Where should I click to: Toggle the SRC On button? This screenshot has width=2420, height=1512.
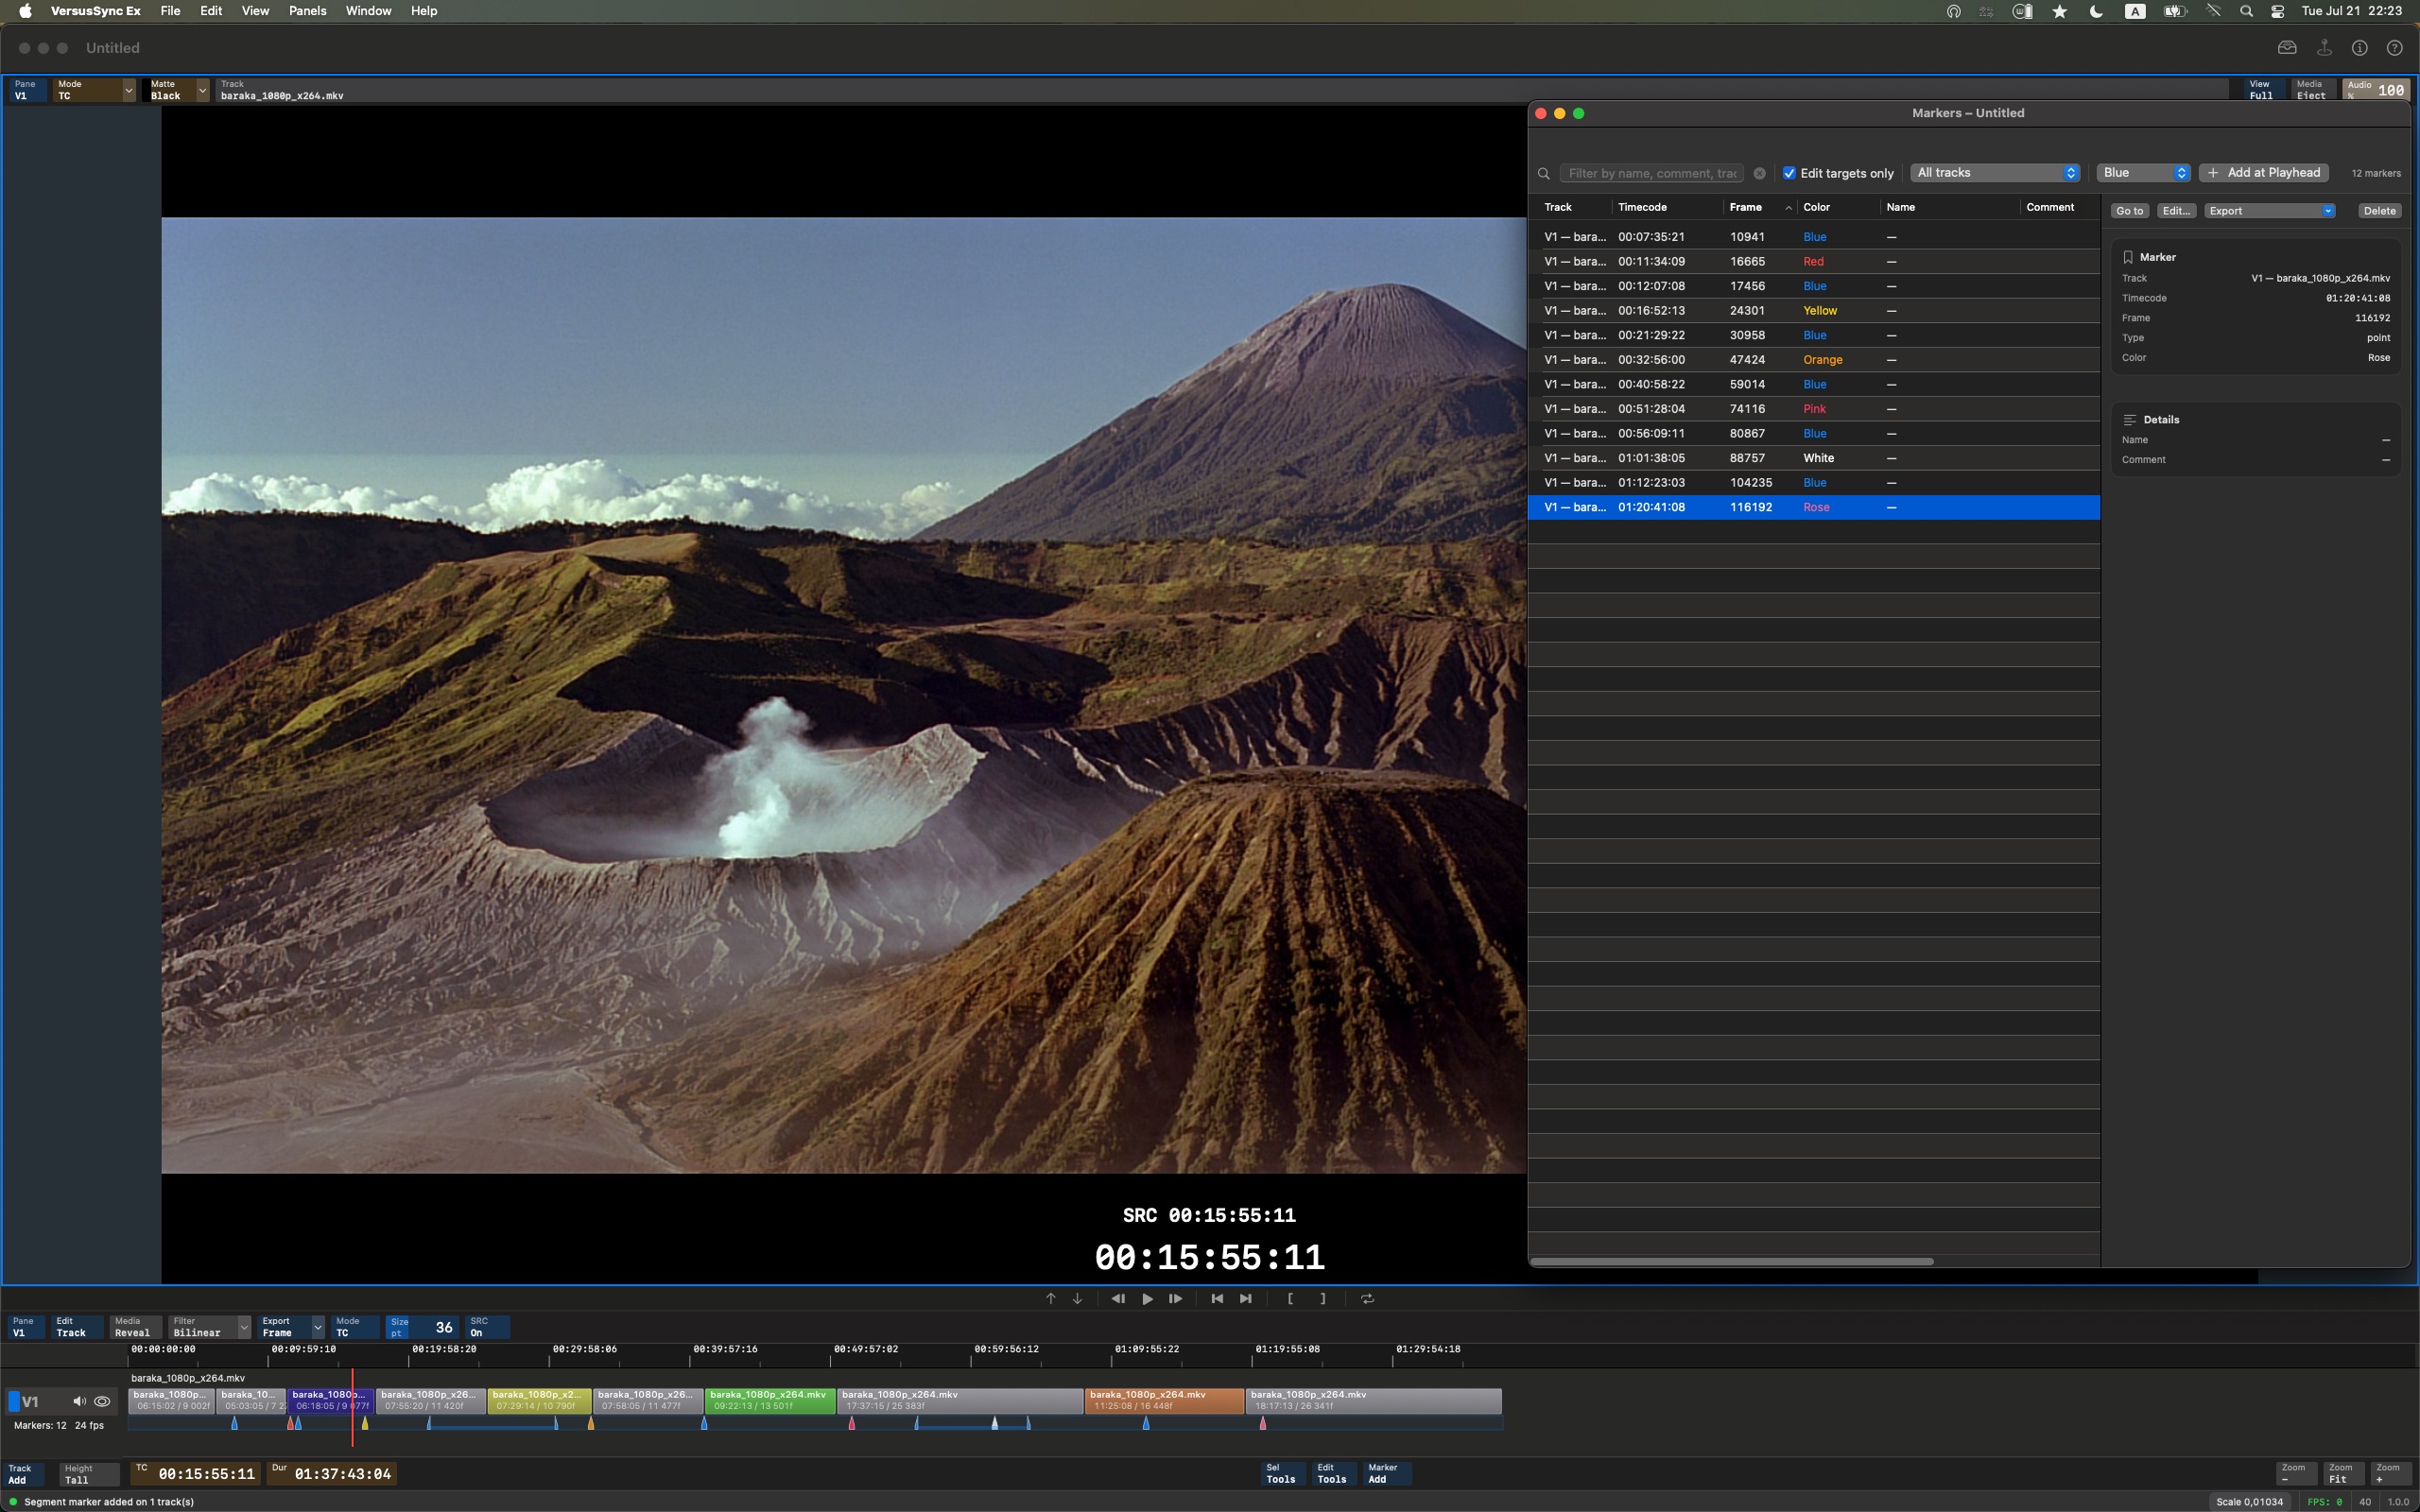coord(487,1326)
